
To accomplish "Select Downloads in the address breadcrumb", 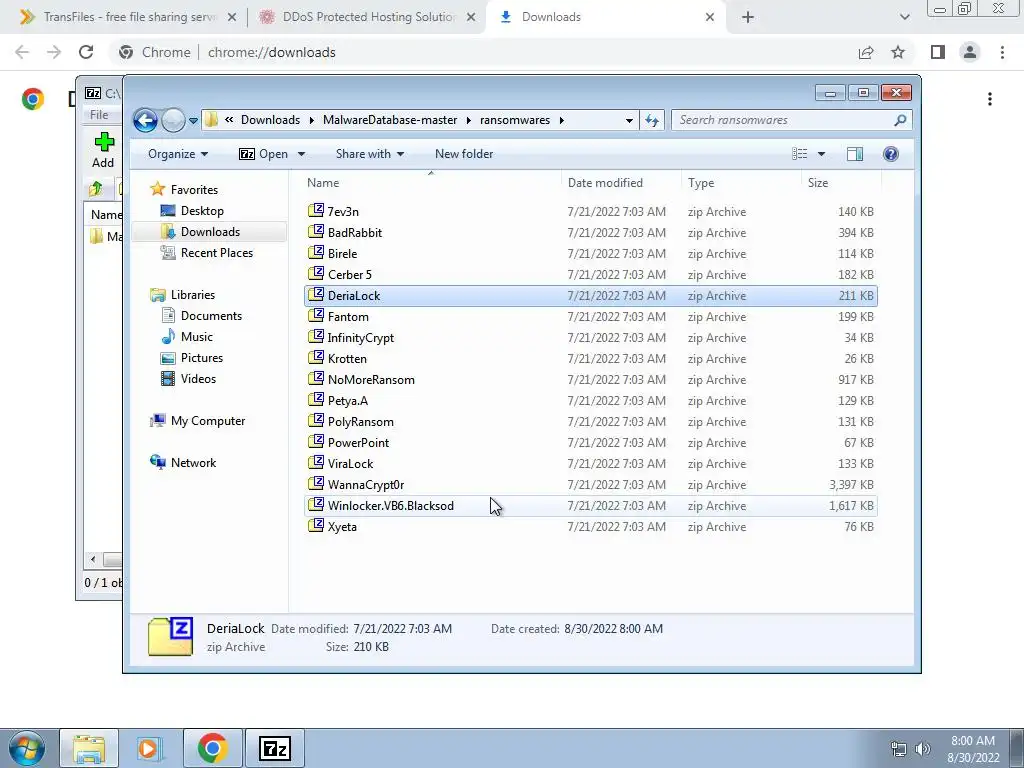I will point(270,120).
